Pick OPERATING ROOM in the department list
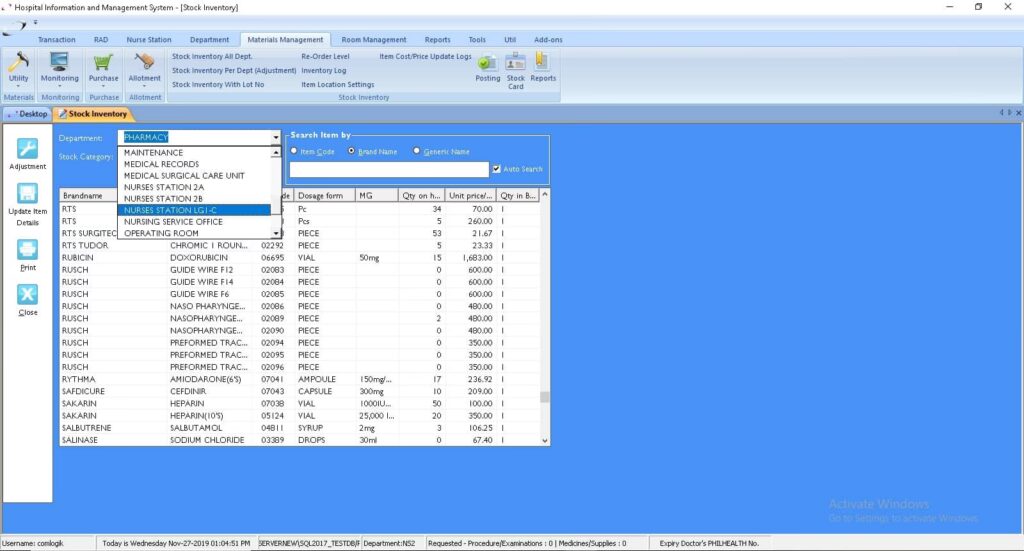This screenshot has height=551, width=1024. click(161, 233)
